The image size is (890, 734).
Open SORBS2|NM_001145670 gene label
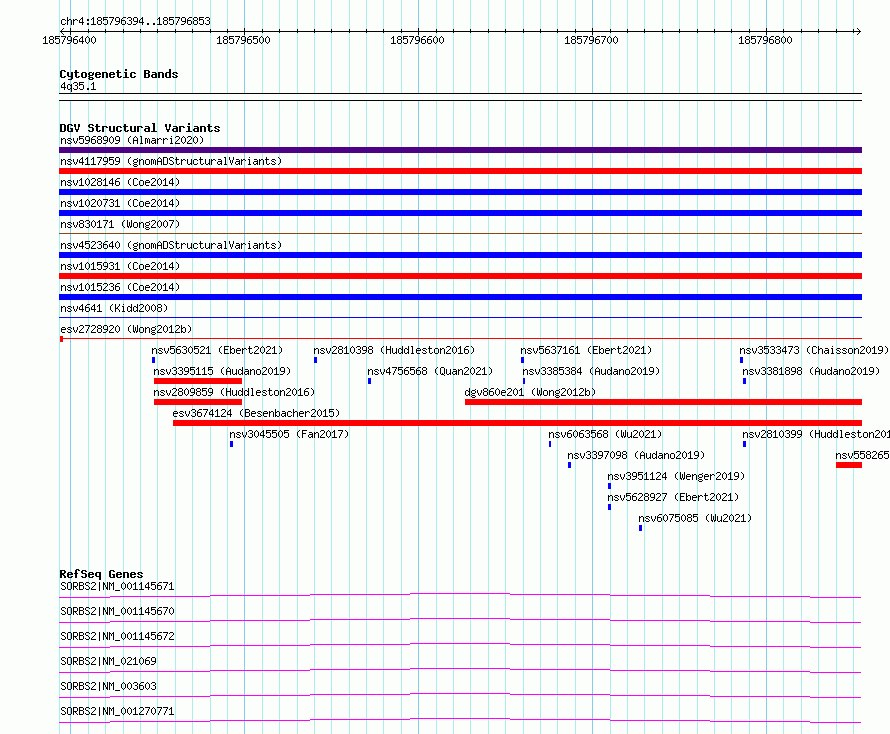[117, 611]
